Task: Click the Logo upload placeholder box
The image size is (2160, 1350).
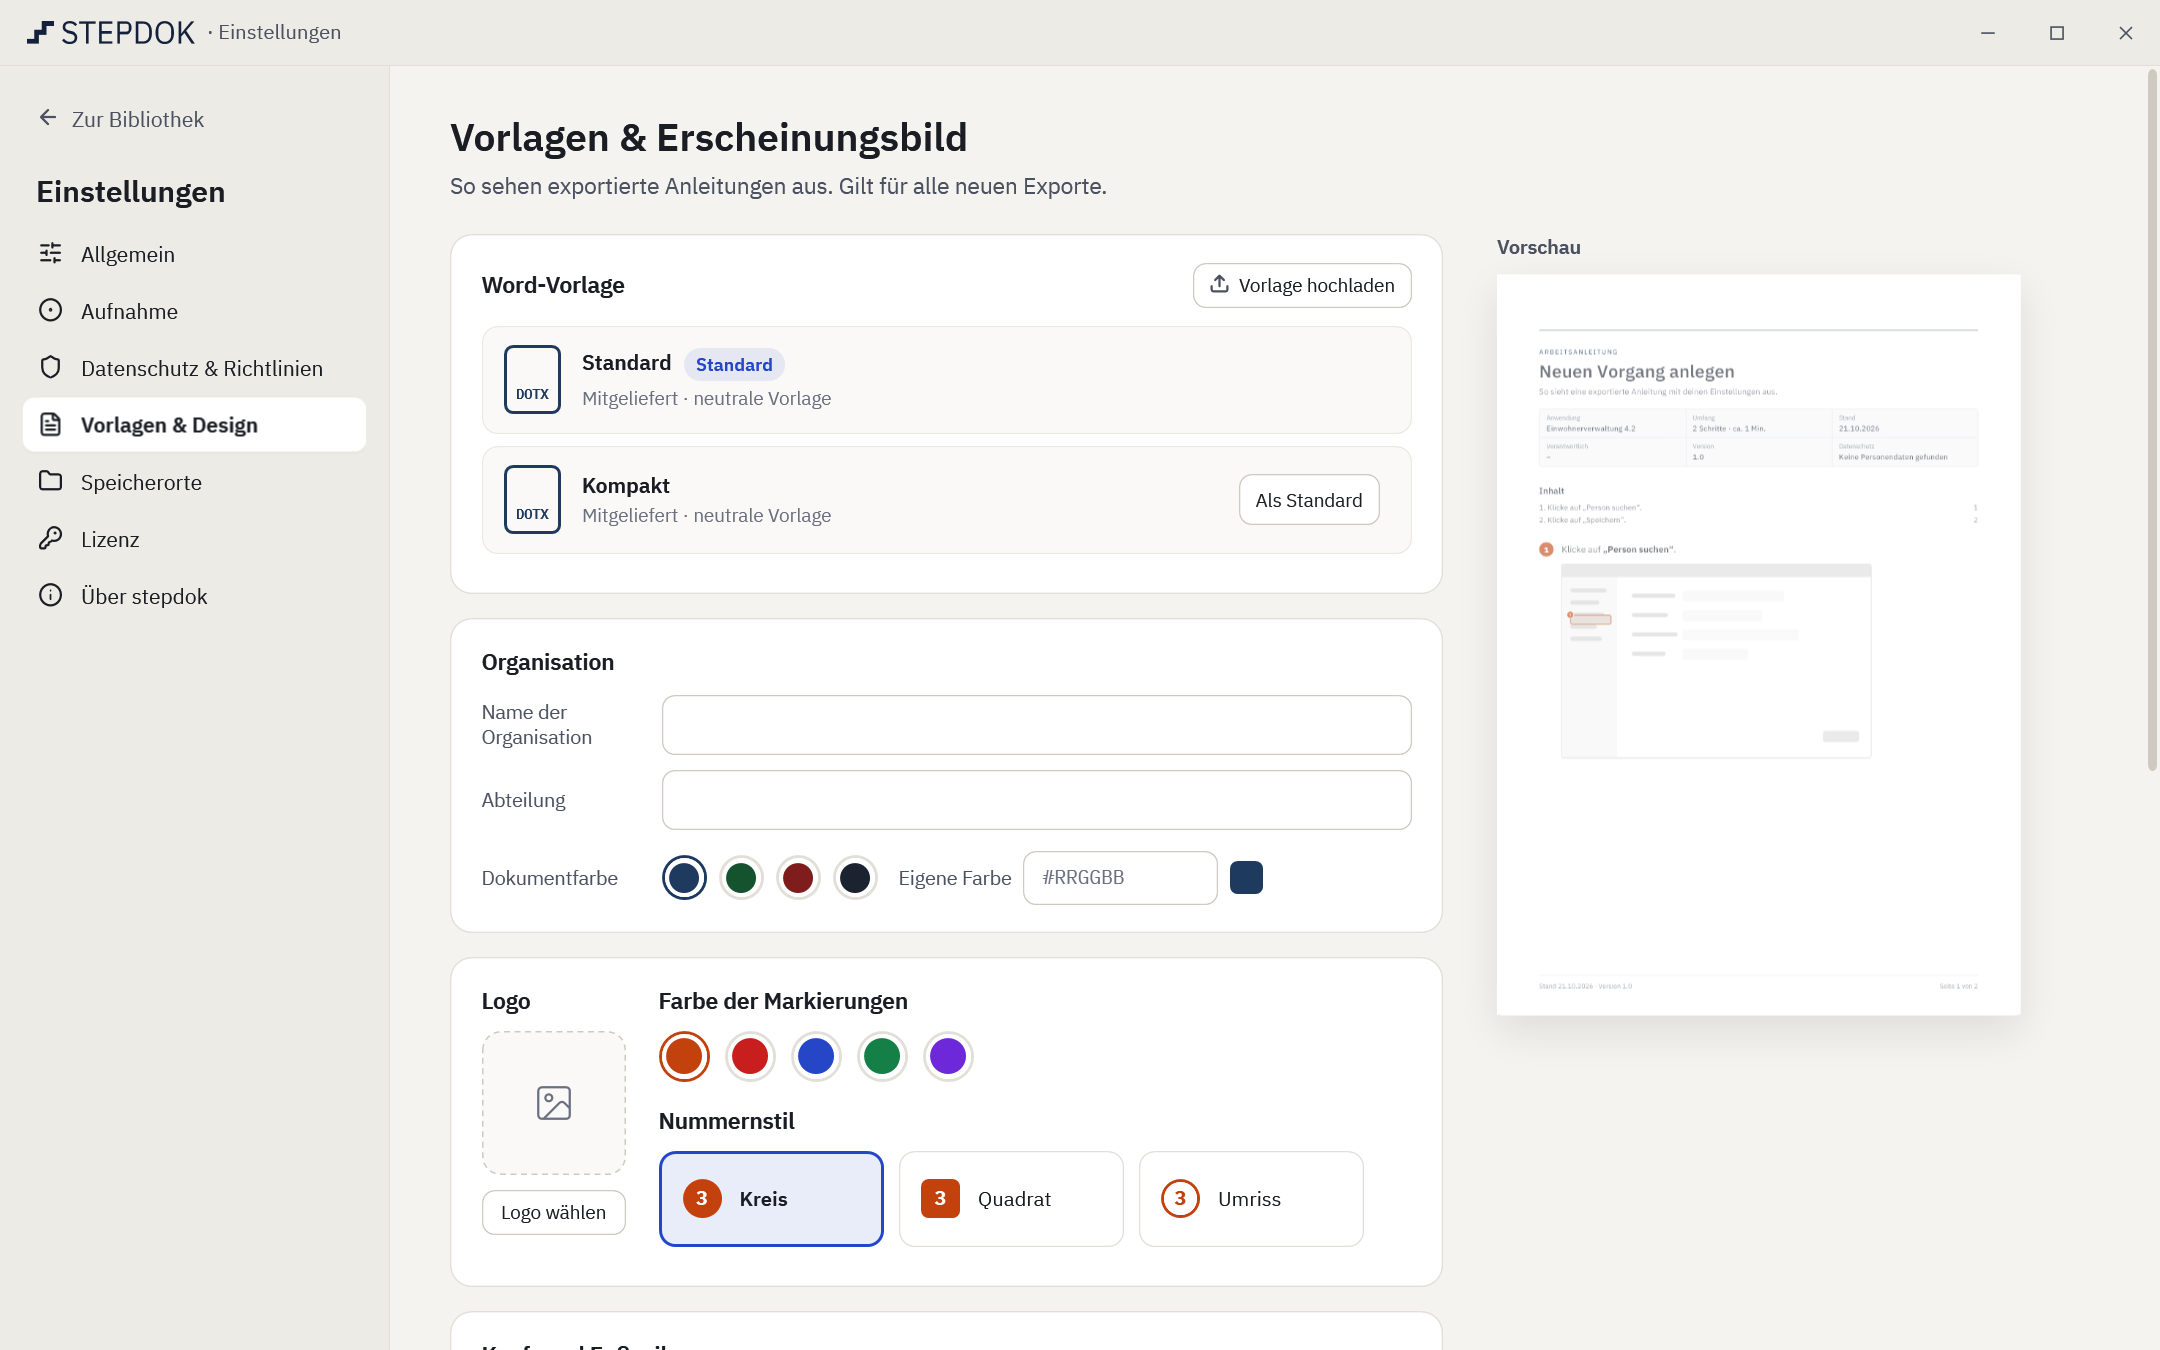Action: 554,1103
